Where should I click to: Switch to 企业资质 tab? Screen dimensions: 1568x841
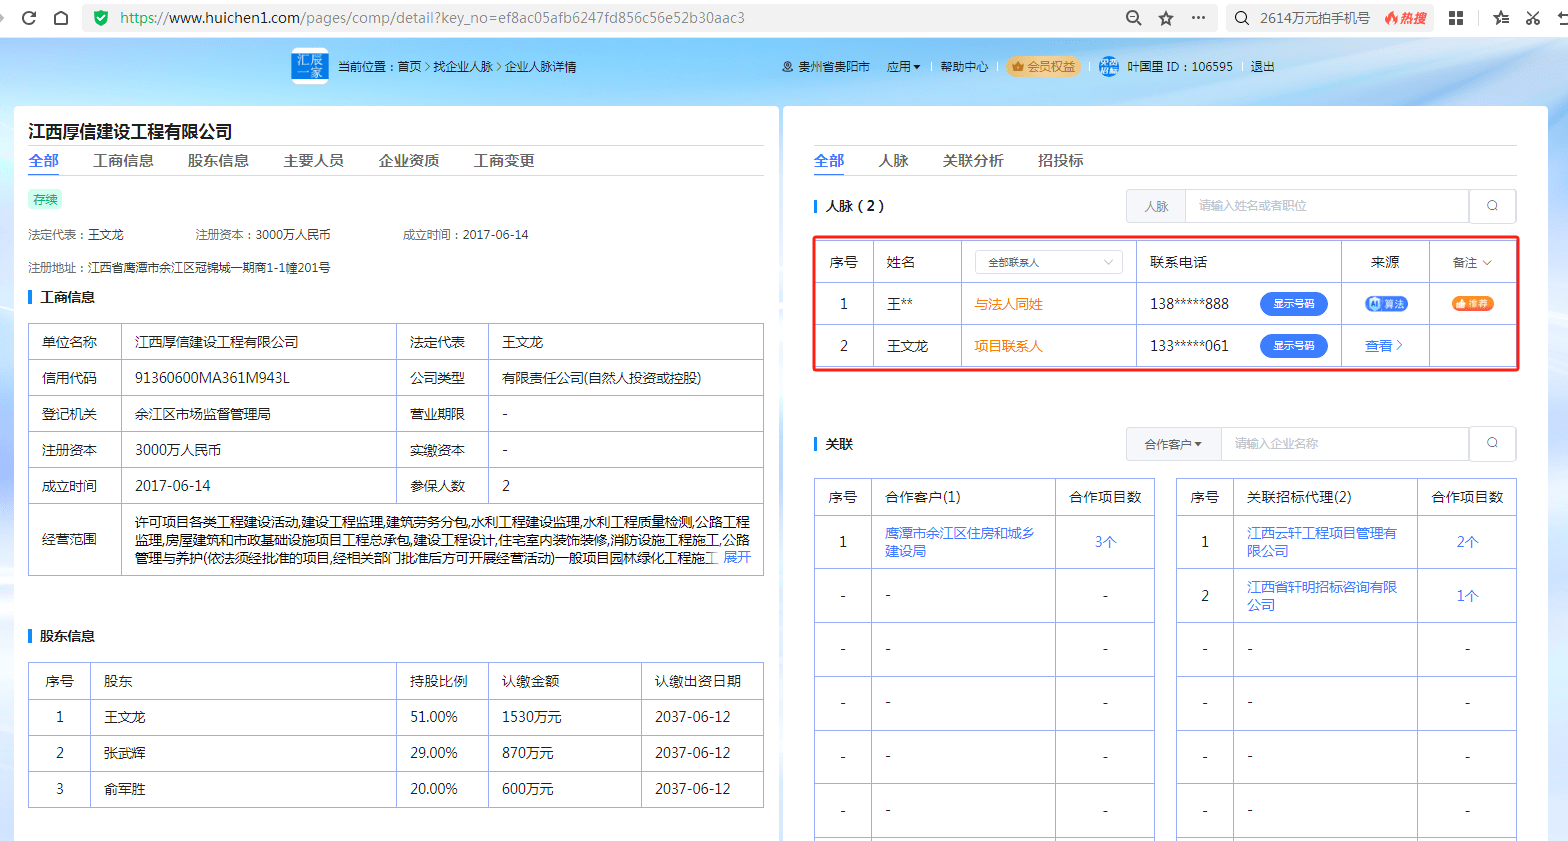coord(408,161)
